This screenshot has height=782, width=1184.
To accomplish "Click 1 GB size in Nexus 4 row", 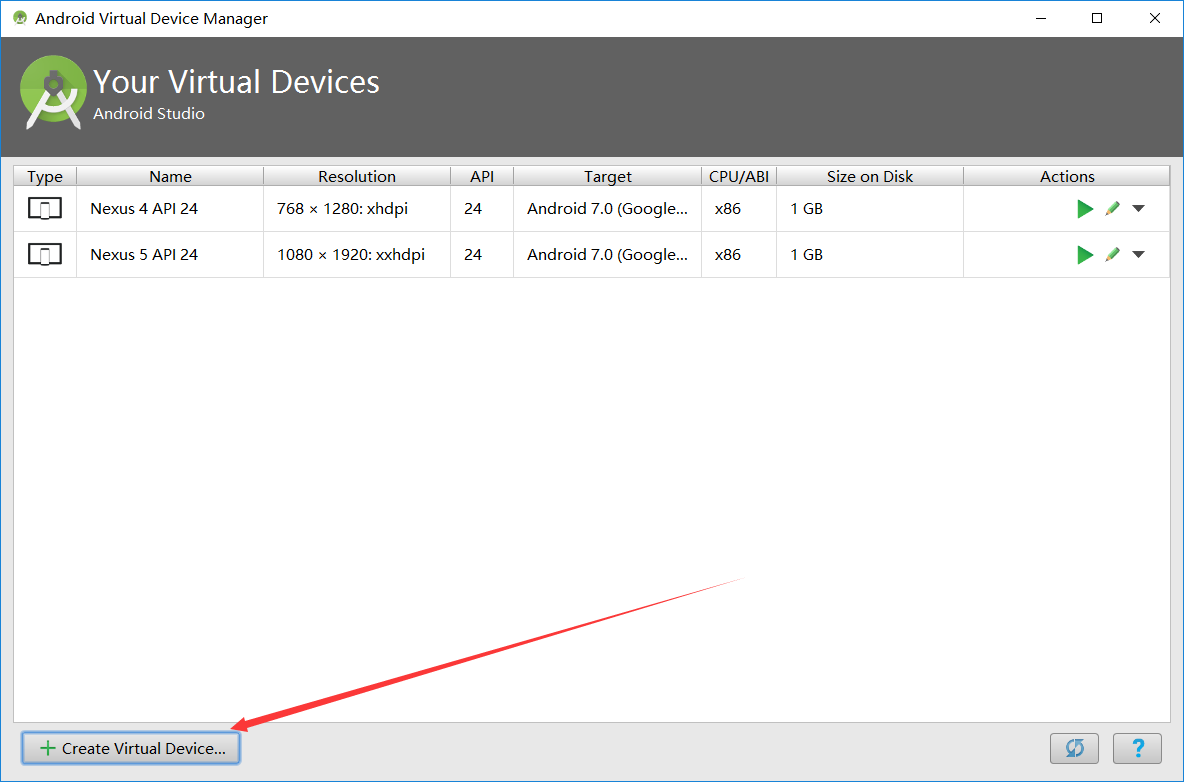I will (x=870, y=208).
